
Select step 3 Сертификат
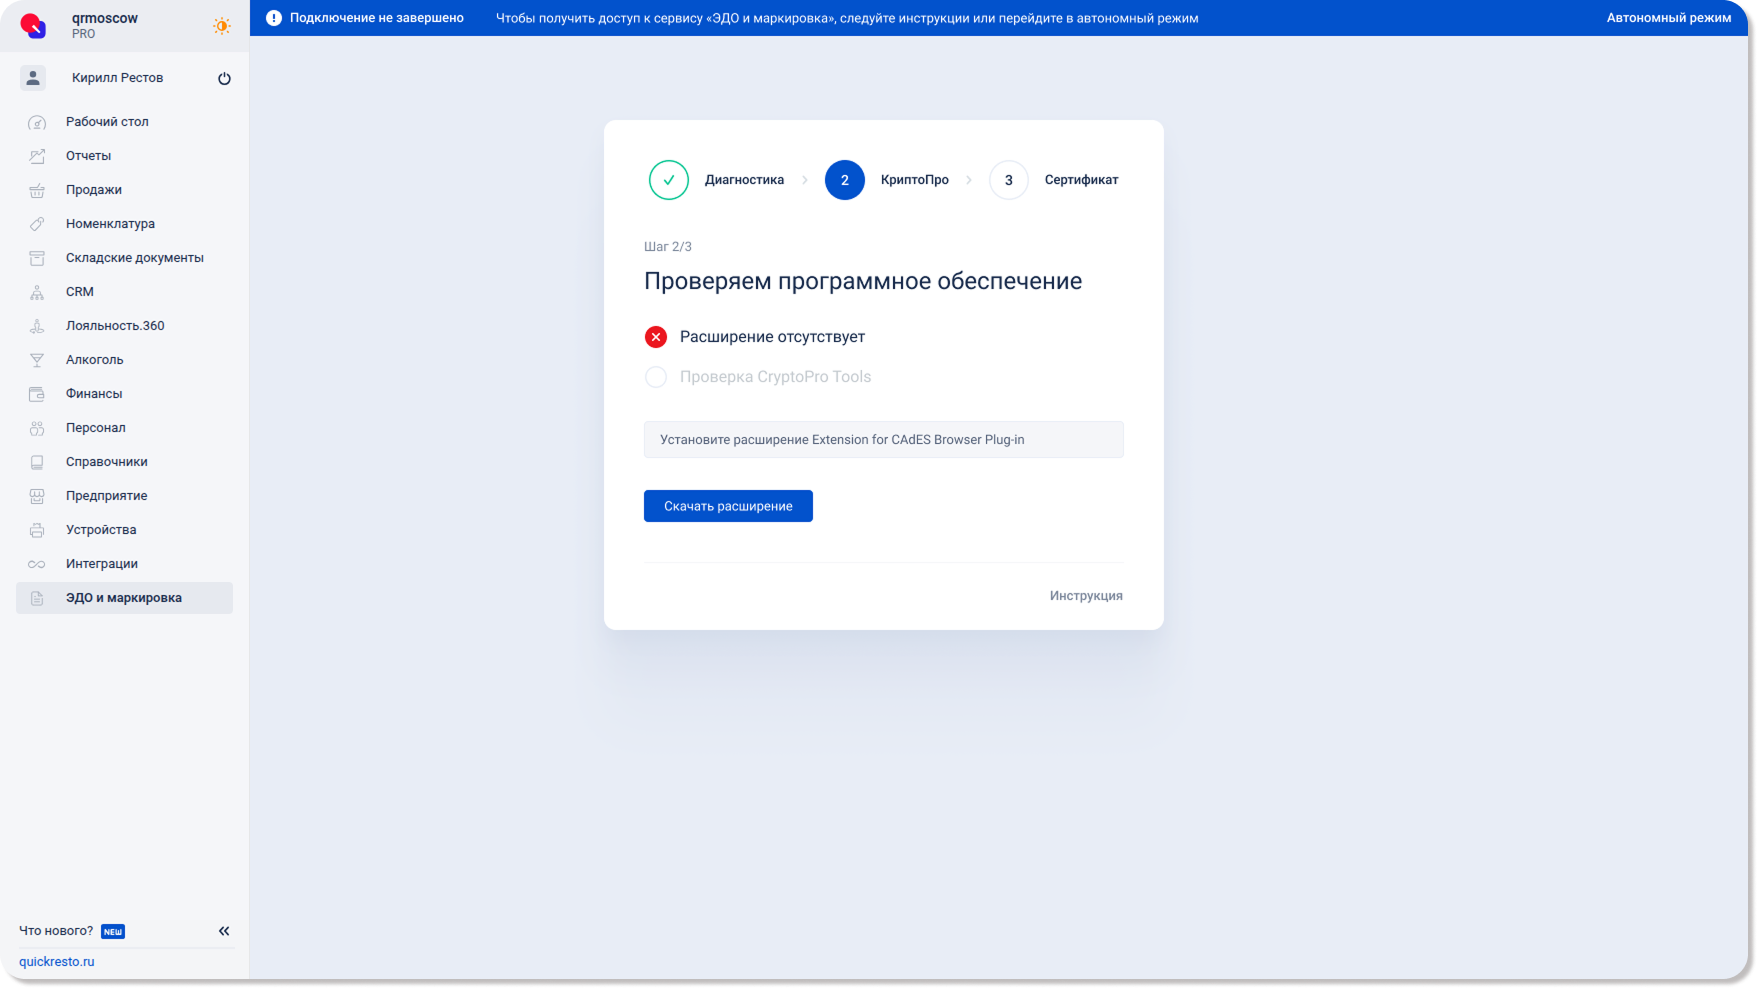pyautogui.click(x=1009, y=180)
